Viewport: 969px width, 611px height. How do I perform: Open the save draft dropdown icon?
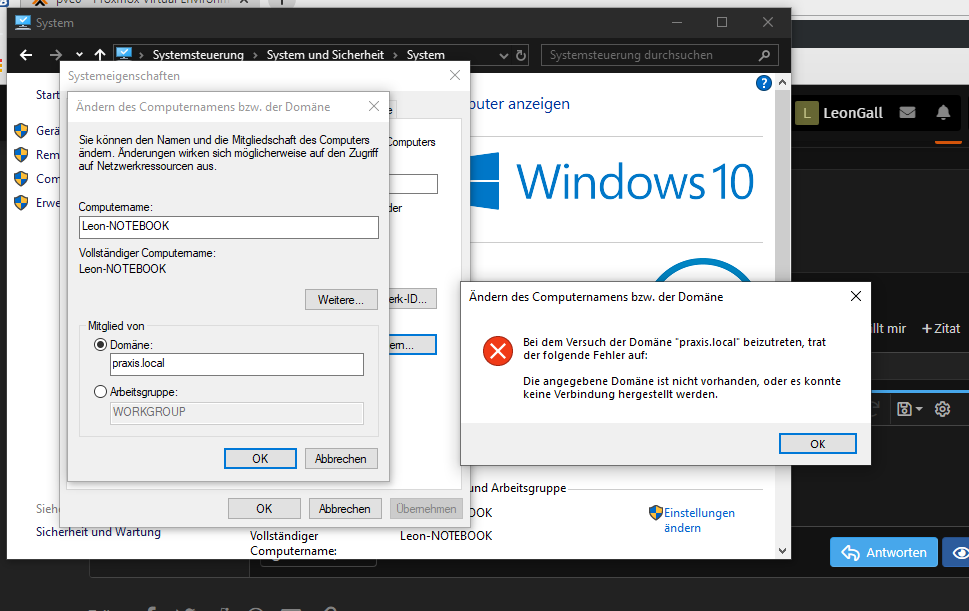910,409
